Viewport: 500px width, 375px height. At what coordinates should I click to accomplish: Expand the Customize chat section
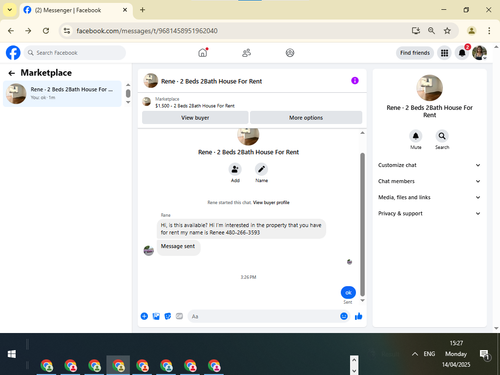coord(429,165)
